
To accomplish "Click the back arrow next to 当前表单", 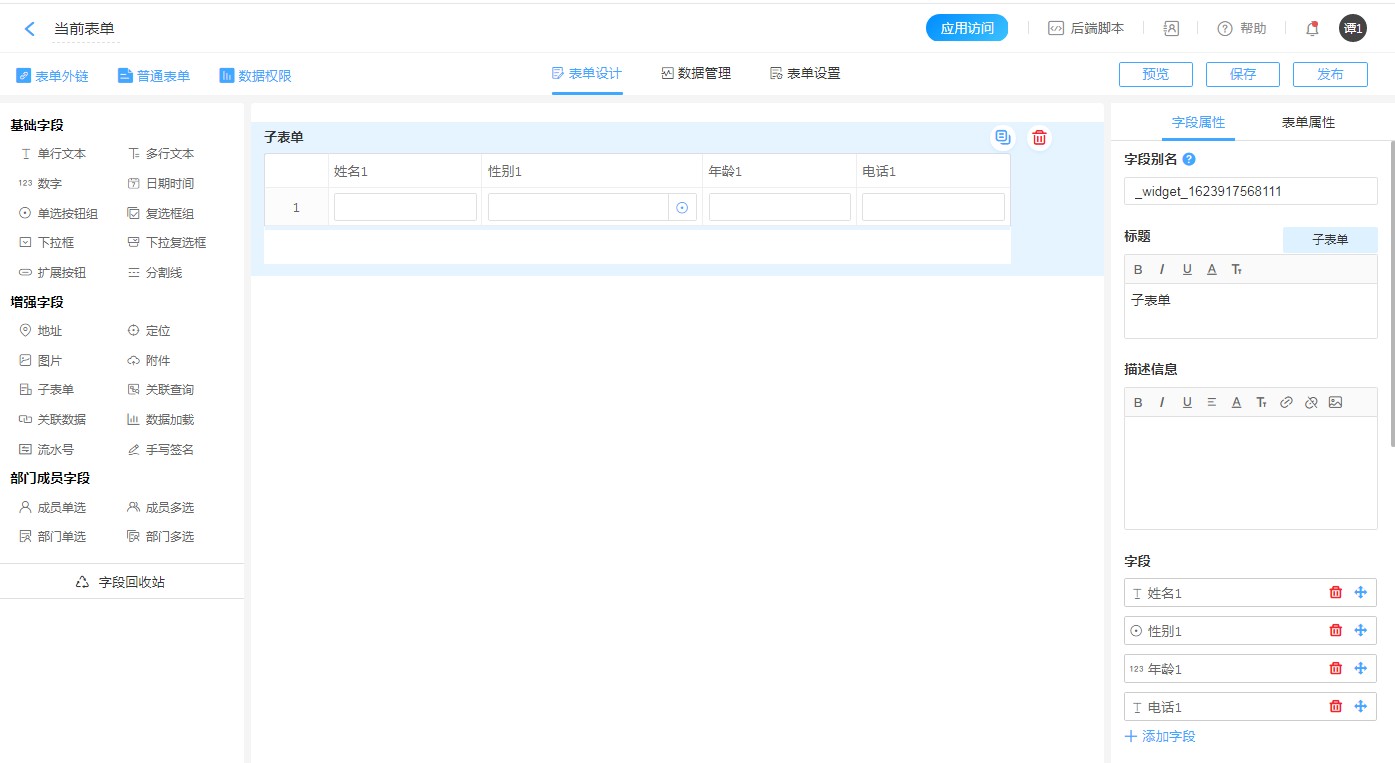I will pyautogui.click(x=30, y=29).
